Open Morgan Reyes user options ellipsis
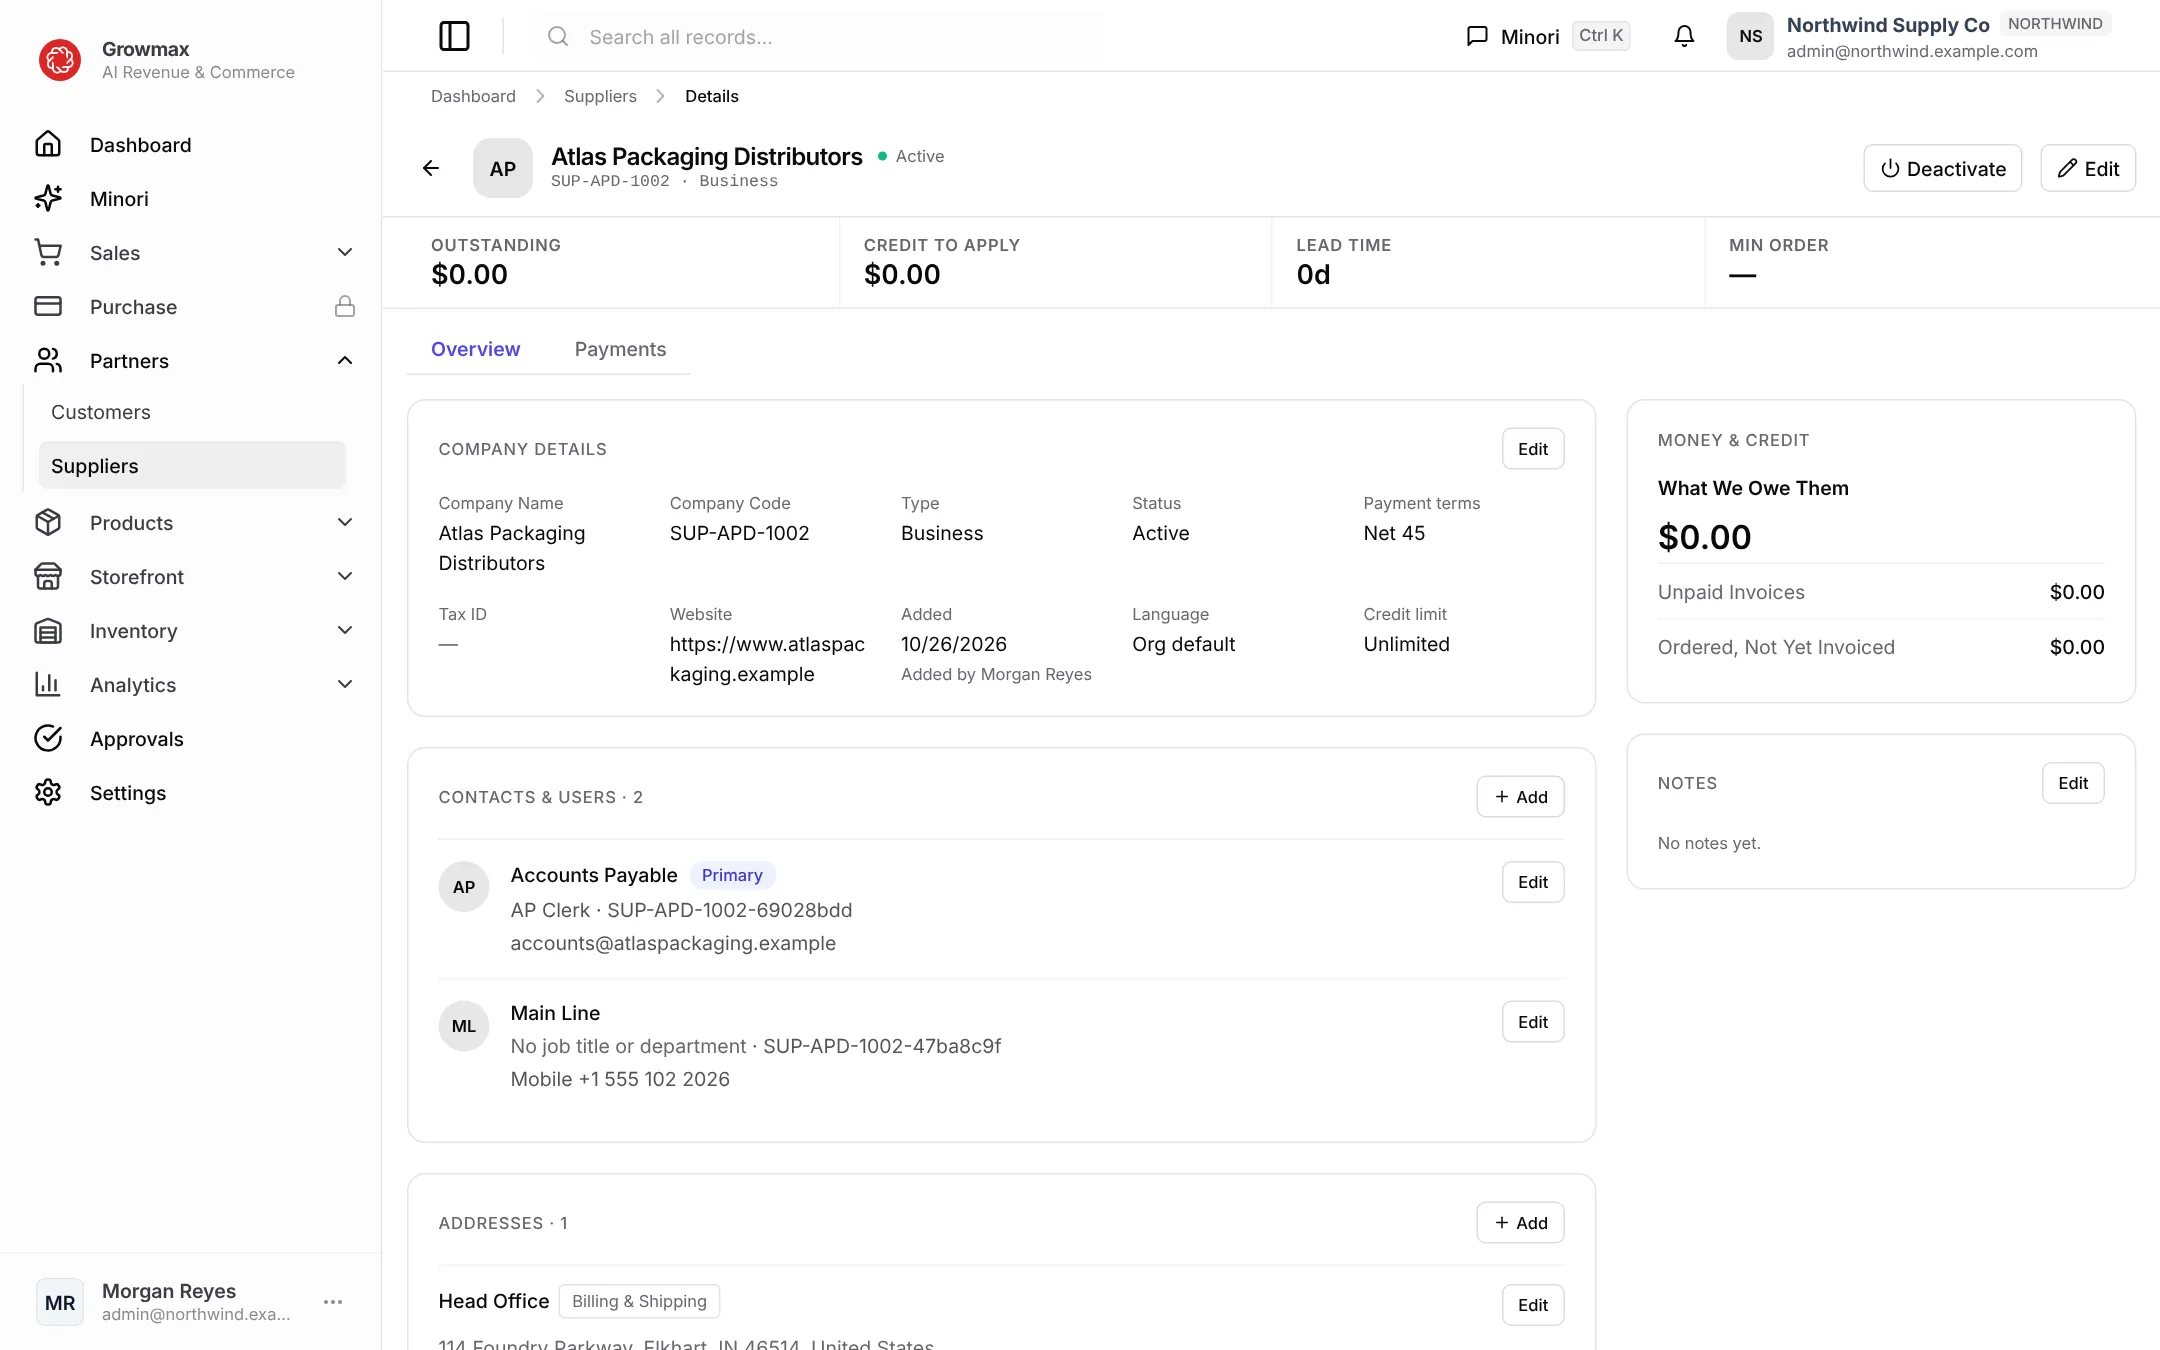Viewport: 2160px width, 1350px height. tap(333, 1302)
